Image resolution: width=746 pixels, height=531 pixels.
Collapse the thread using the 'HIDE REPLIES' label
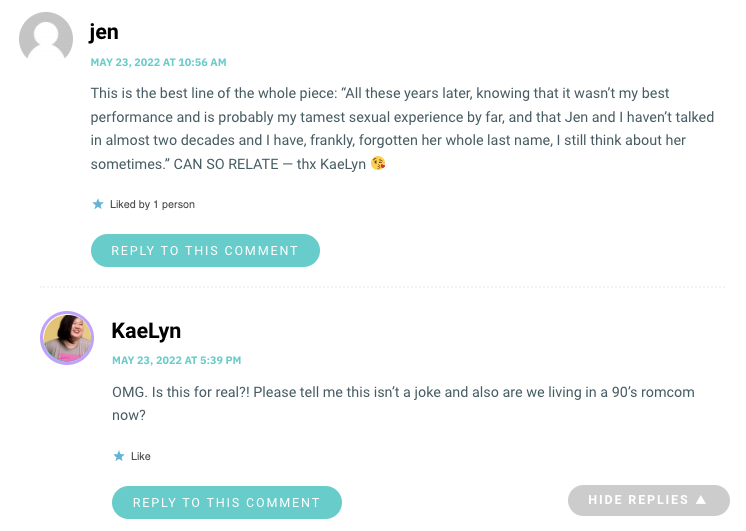tap(638, 500)
